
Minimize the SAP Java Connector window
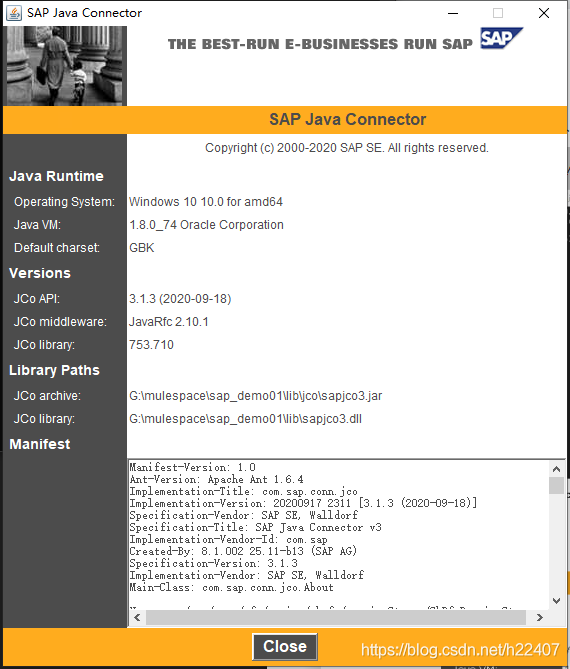(453, 13)
